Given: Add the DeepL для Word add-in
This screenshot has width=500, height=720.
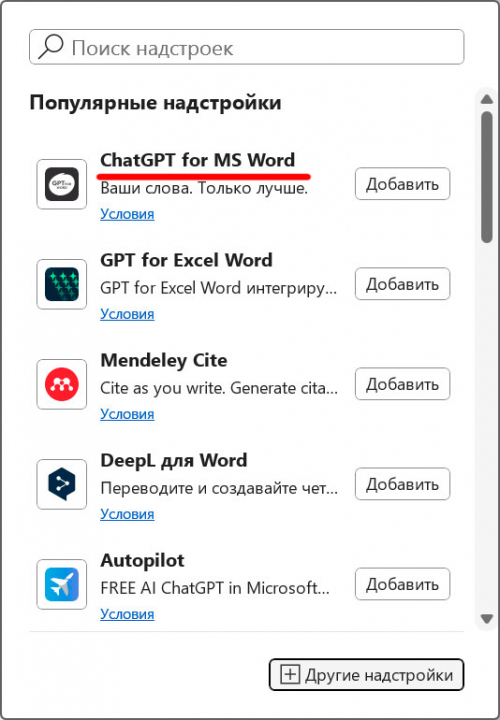Looking at the screenshot, I should (x=402, y=484).
